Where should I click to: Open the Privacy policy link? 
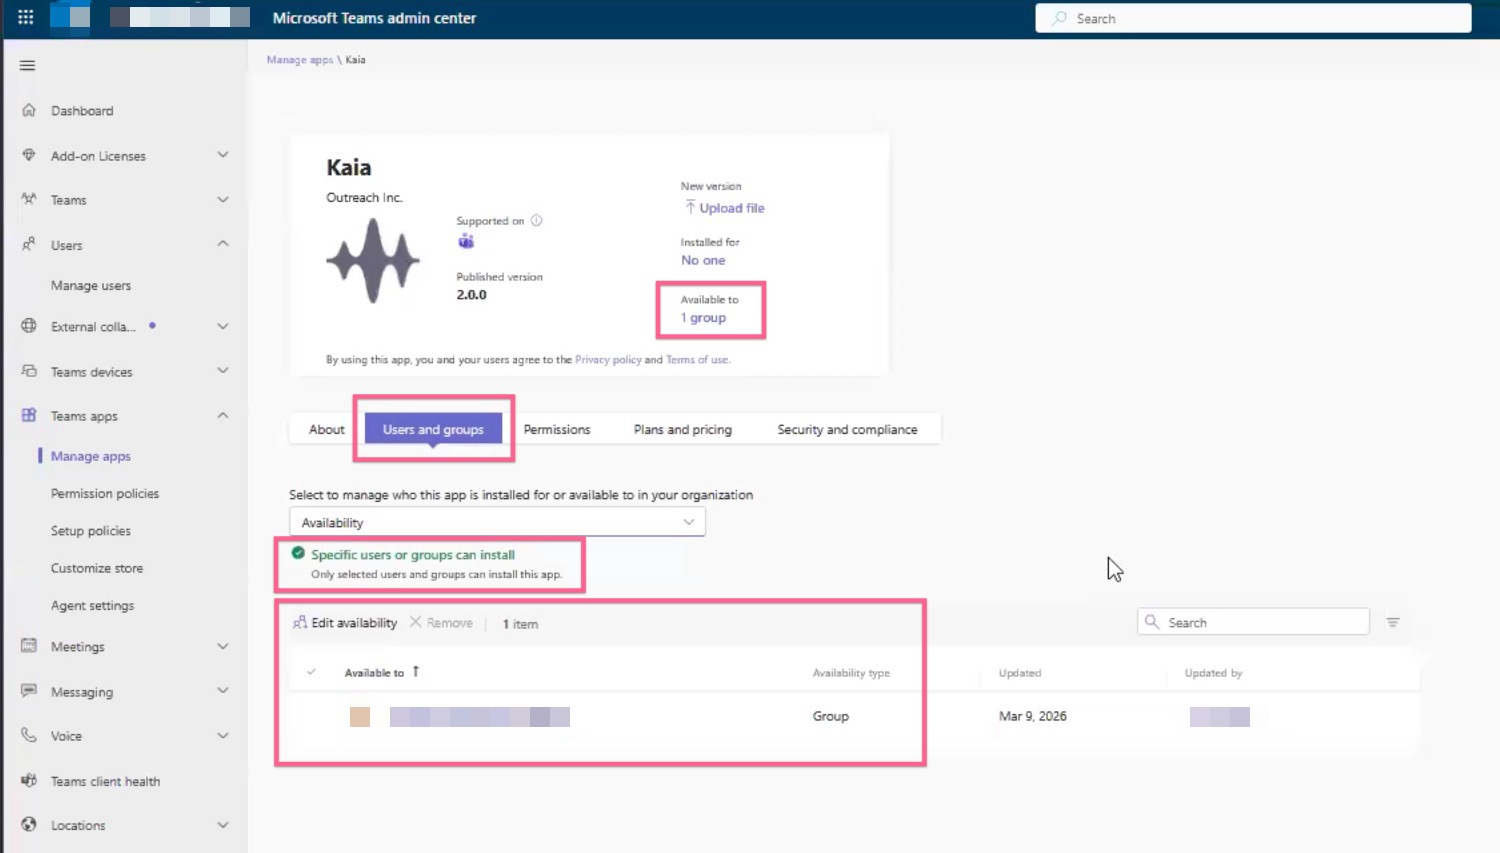click(608, 359)
